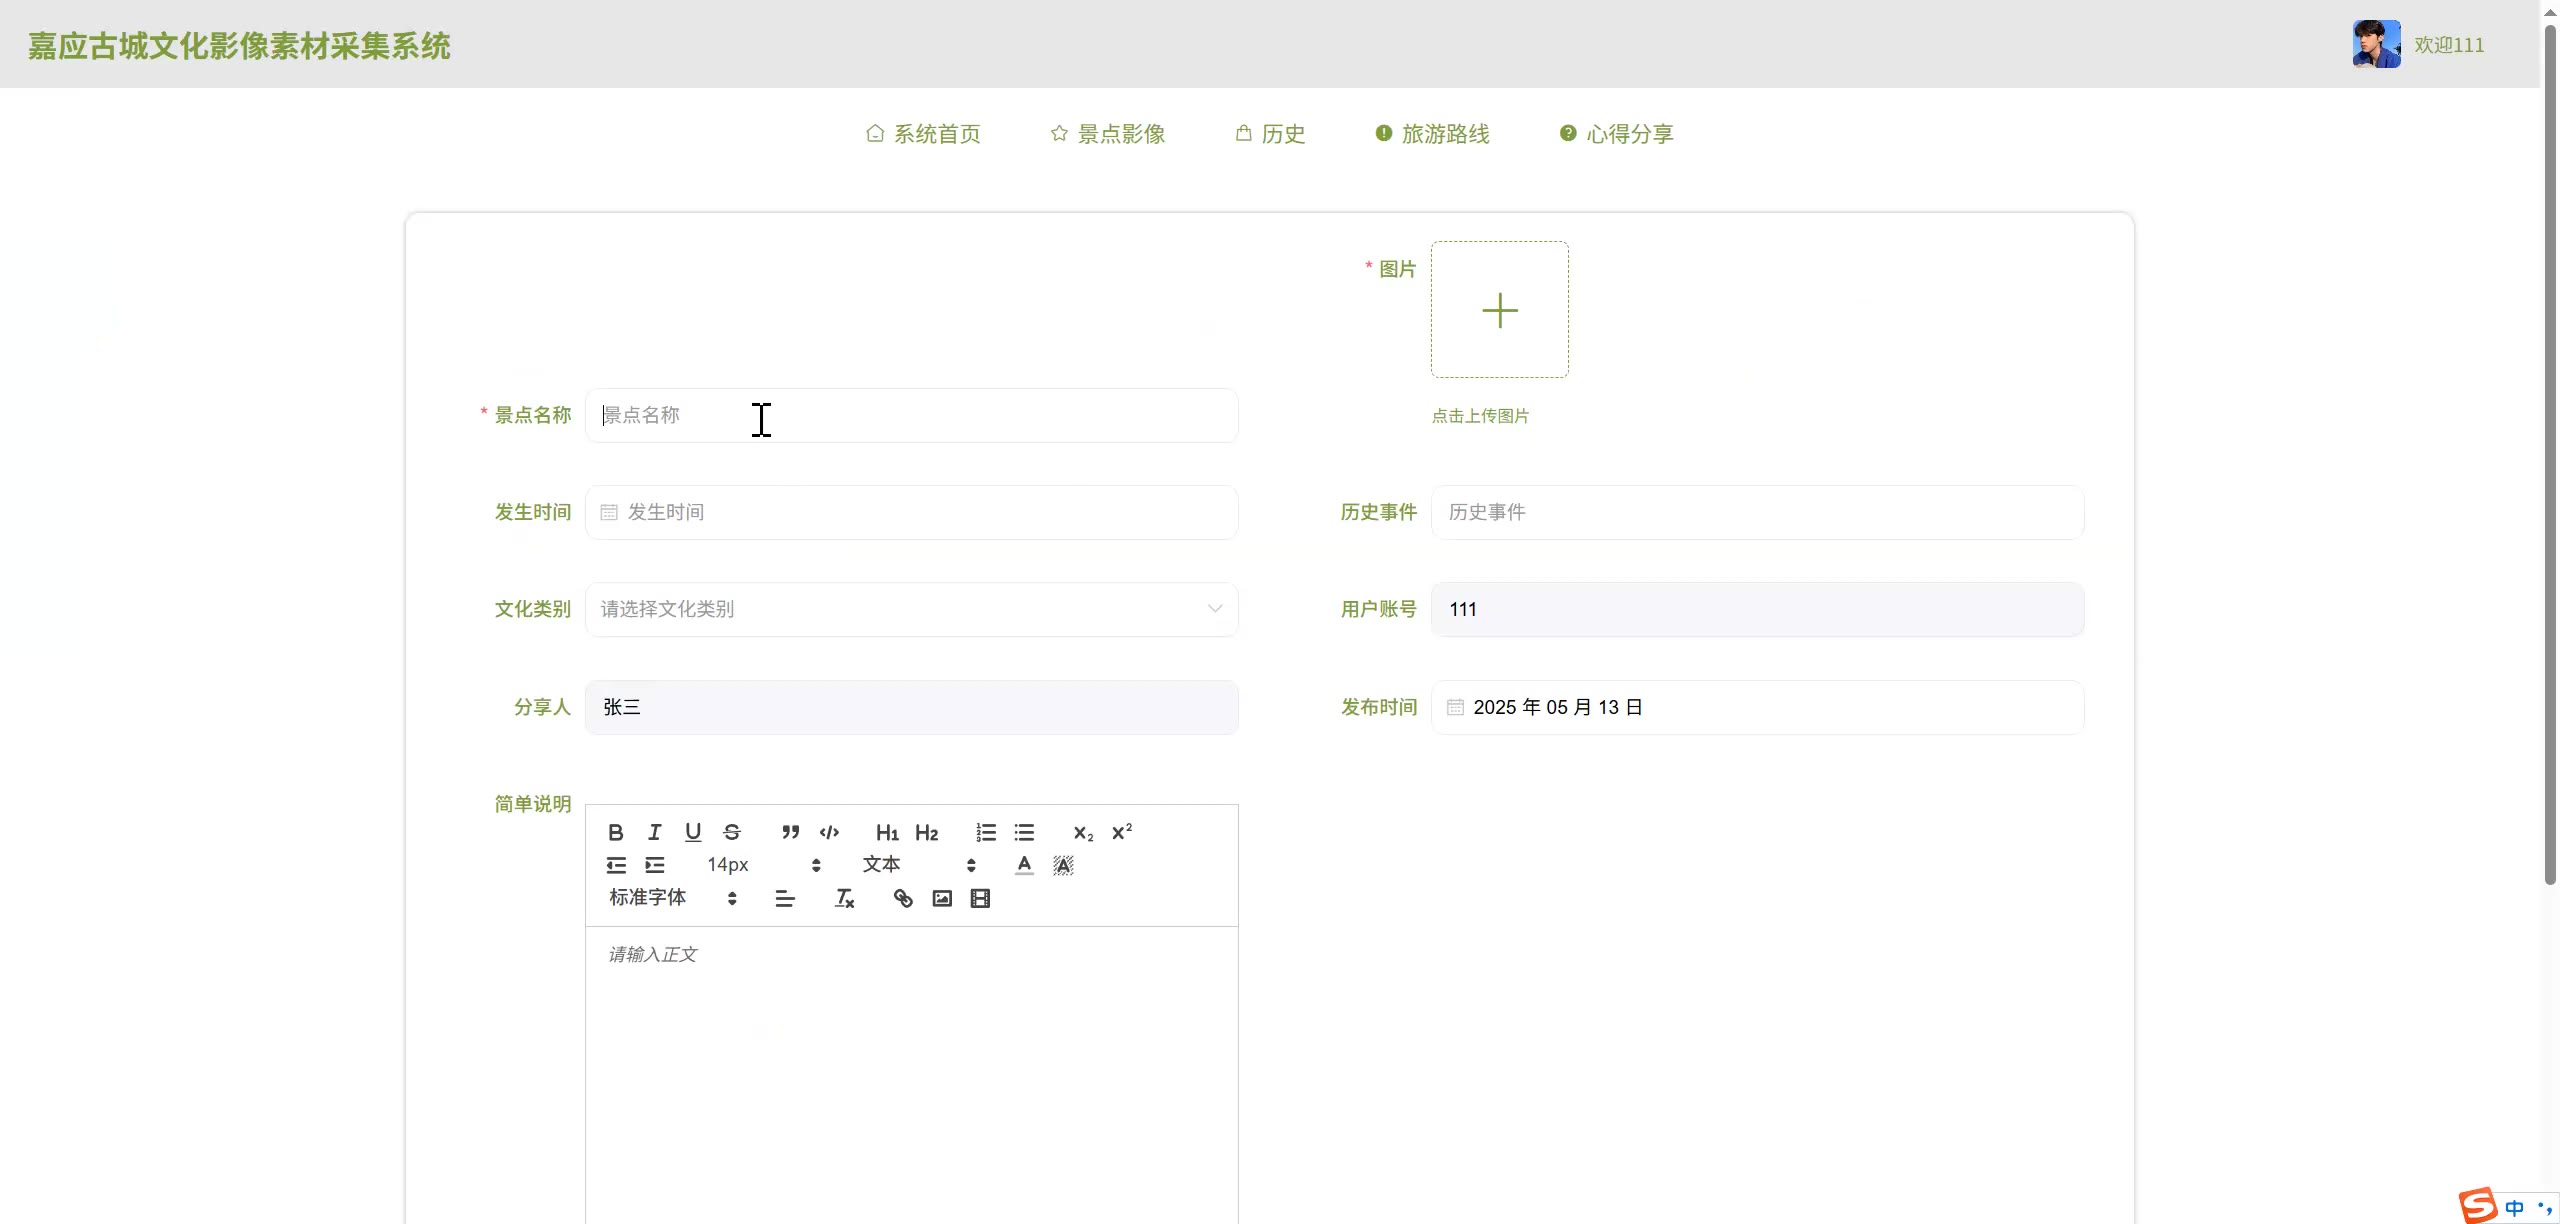The height and width of the screenshot is (1224, 2560).
Task: Open the text color picker
Action: (x=1024, y=865)
